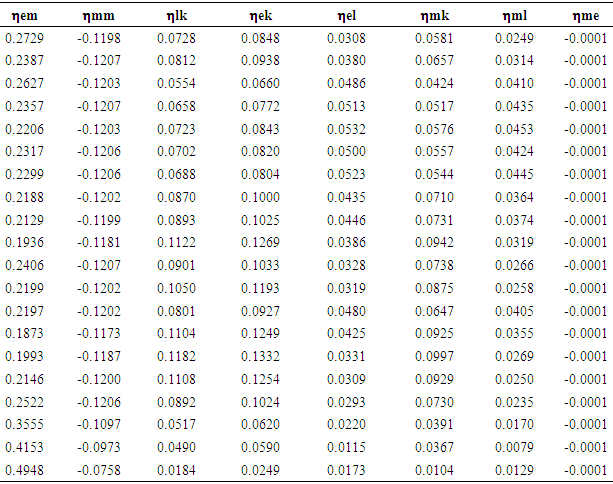This screenshot has height=484, width=613.
Task: Select the ηme column header
Action: (x=588, y=16)
